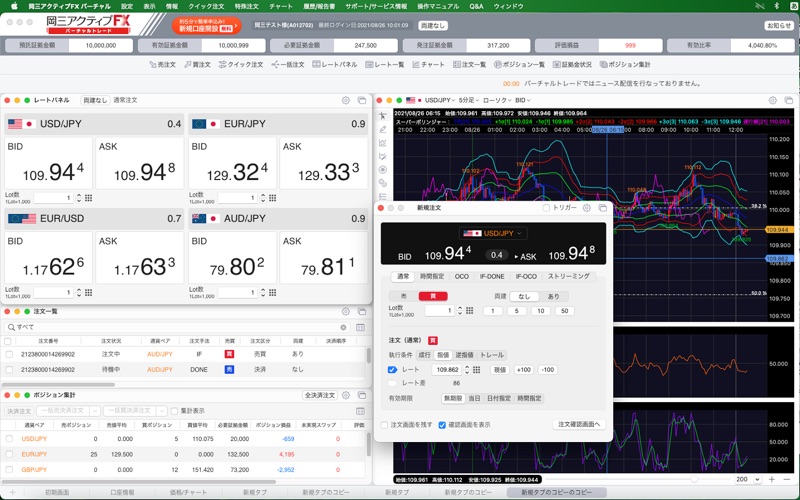
Task: Click settings gear in 新規注文 dialog
Action: (x=585, y=208)
